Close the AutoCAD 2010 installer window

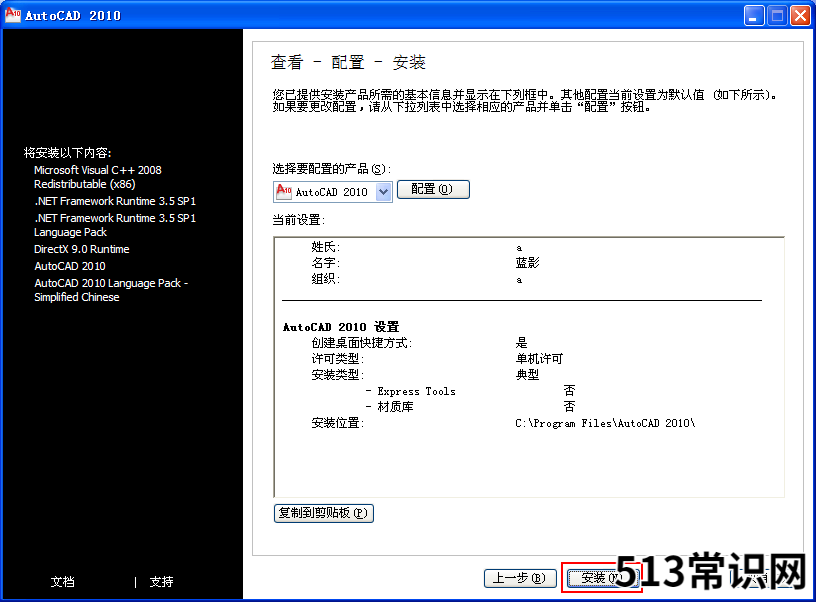coord(800,16)
